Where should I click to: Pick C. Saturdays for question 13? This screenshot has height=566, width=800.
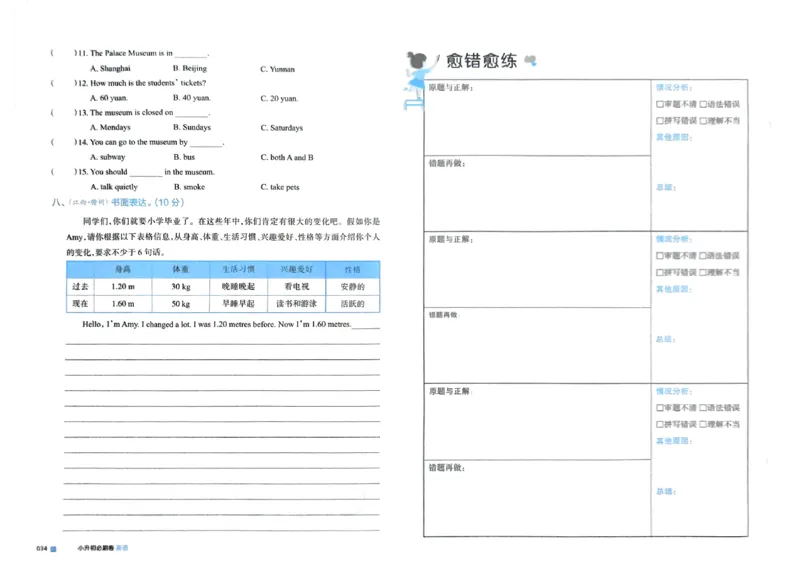point(282,128)
